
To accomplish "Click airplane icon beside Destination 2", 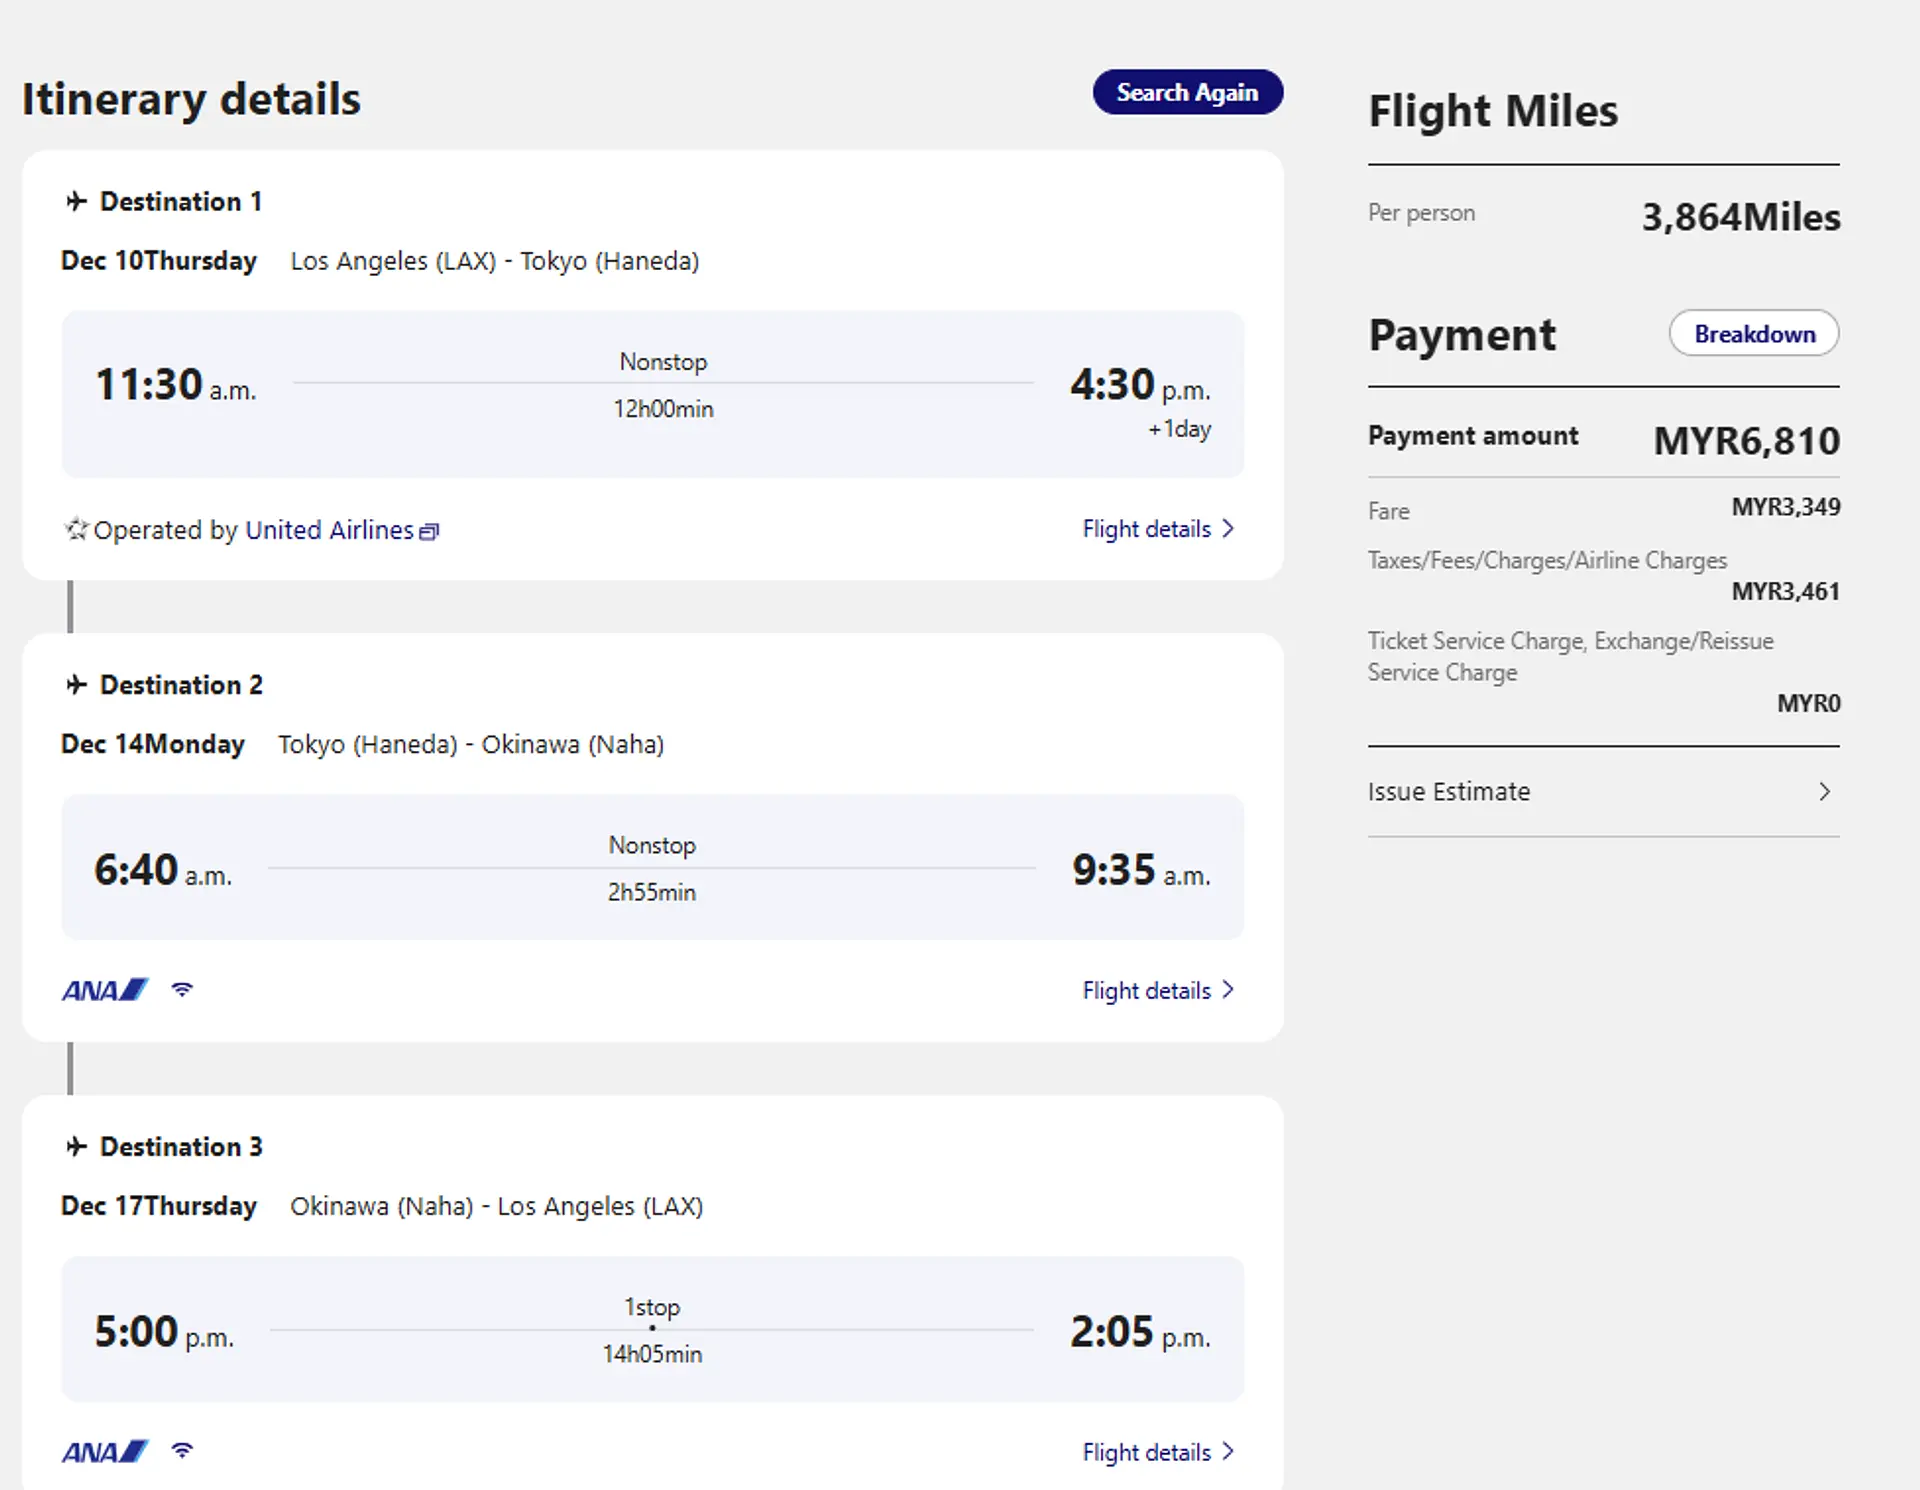I will click(76, 684).
